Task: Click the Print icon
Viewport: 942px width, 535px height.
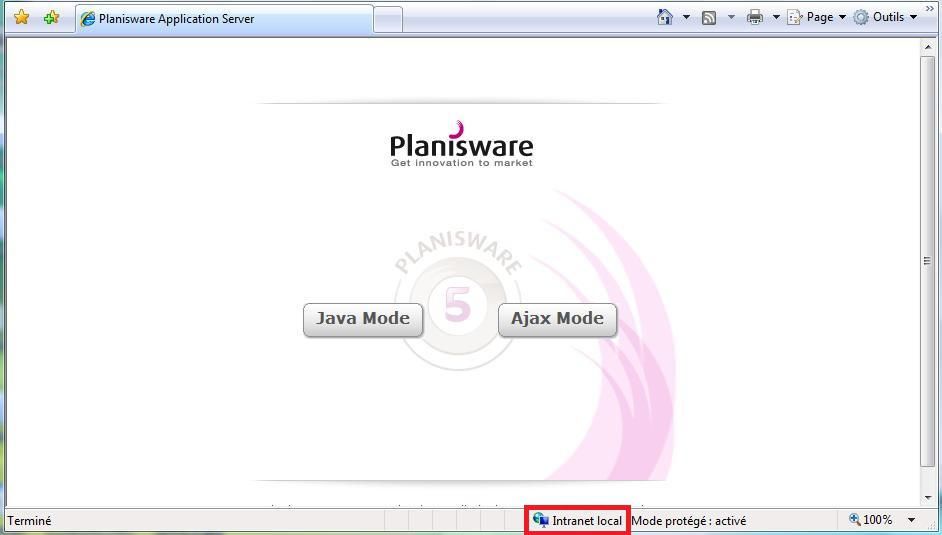Action: [x=755, y=17]
